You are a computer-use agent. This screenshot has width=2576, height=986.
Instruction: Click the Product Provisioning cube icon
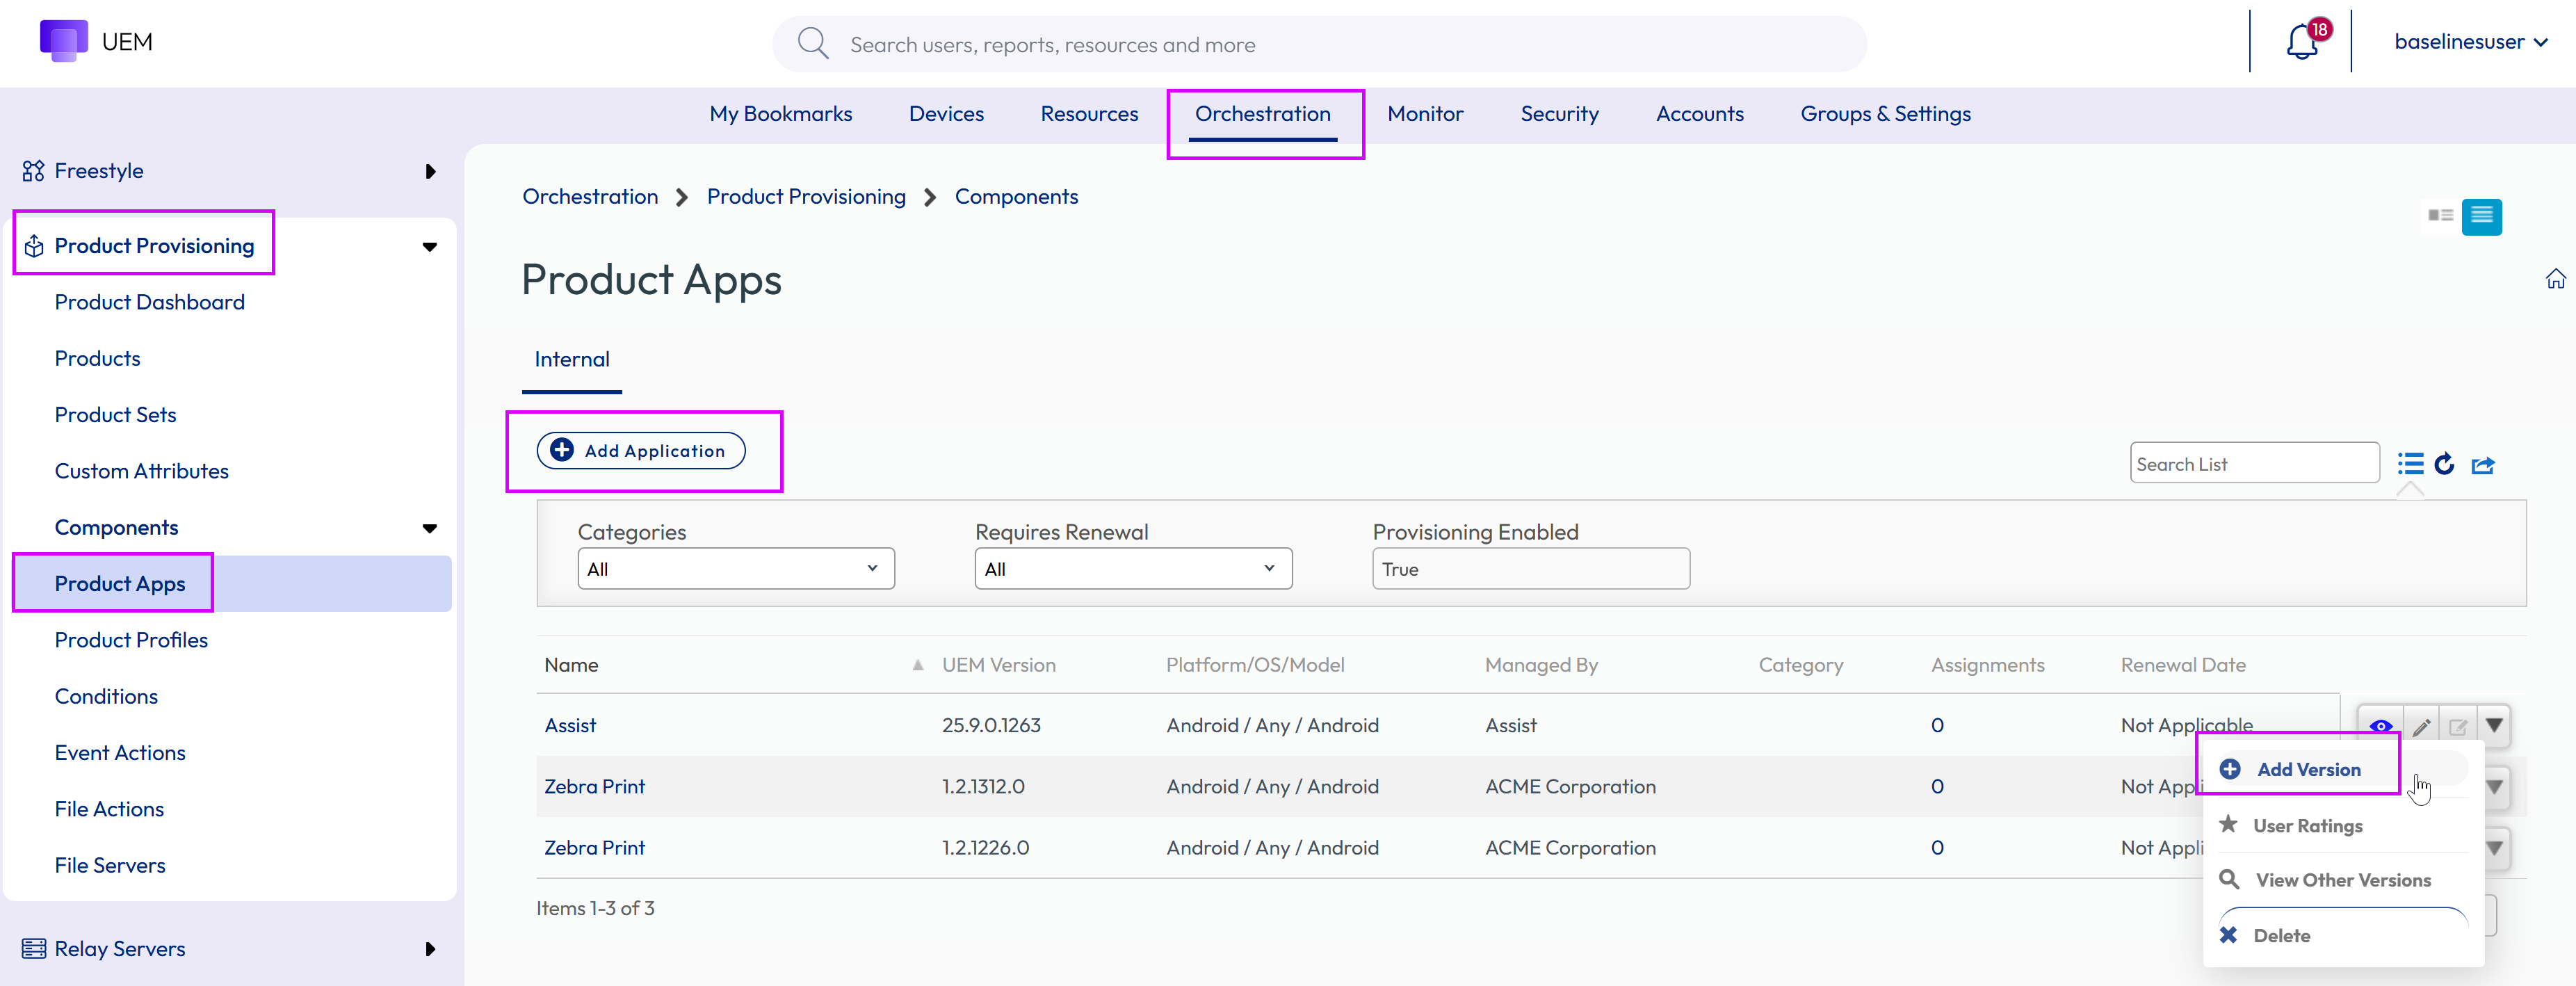point(33,246)
